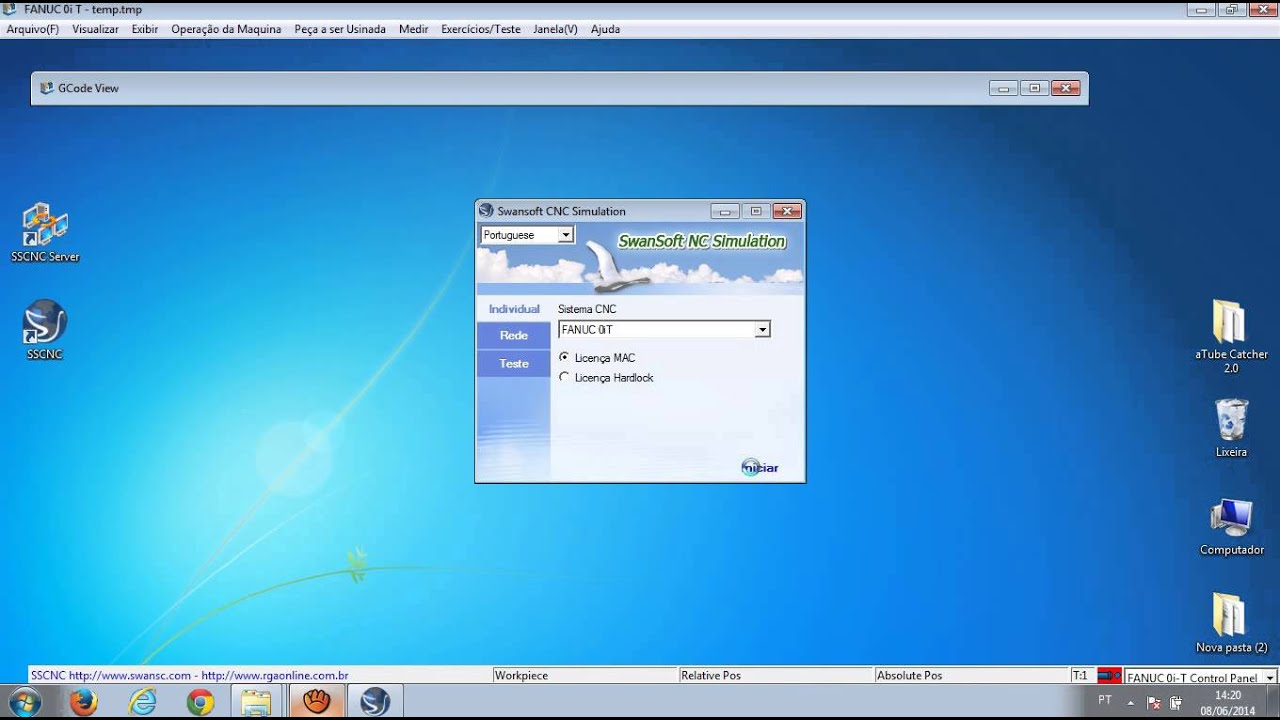Close the Swansoft CNC Simulation dialog
This screenshot has height=720, width=1280.
pyautogui.click(x=787, y=211)
